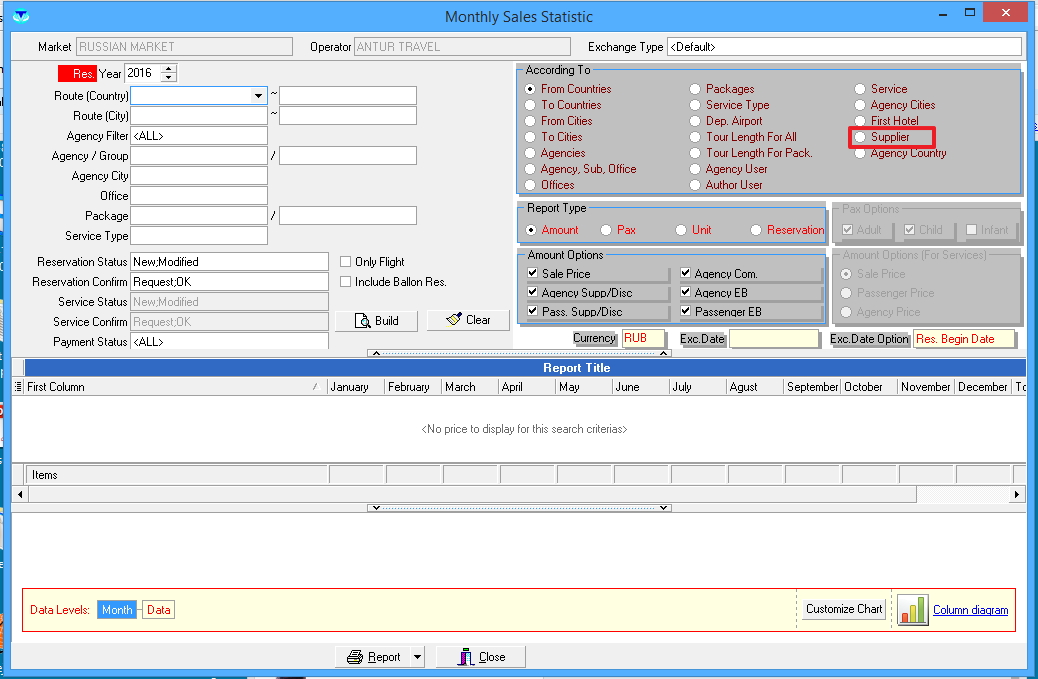
Task: Clear the search criteria with Clear button
Action: pos(468,320)
